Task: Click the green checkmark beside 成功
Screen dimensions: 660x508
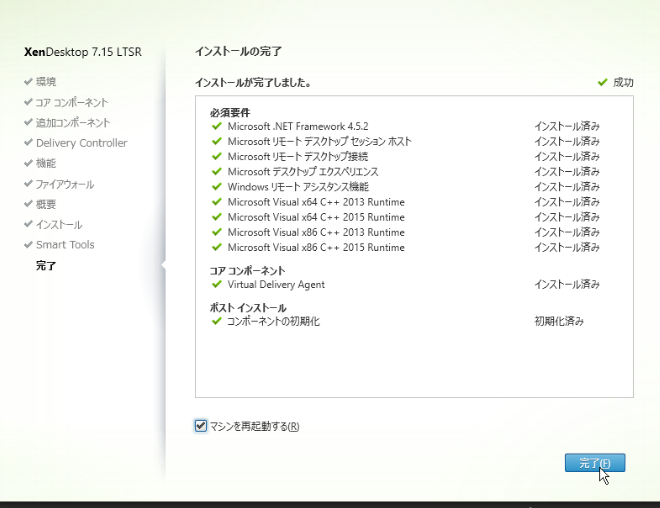Action: 602,82
